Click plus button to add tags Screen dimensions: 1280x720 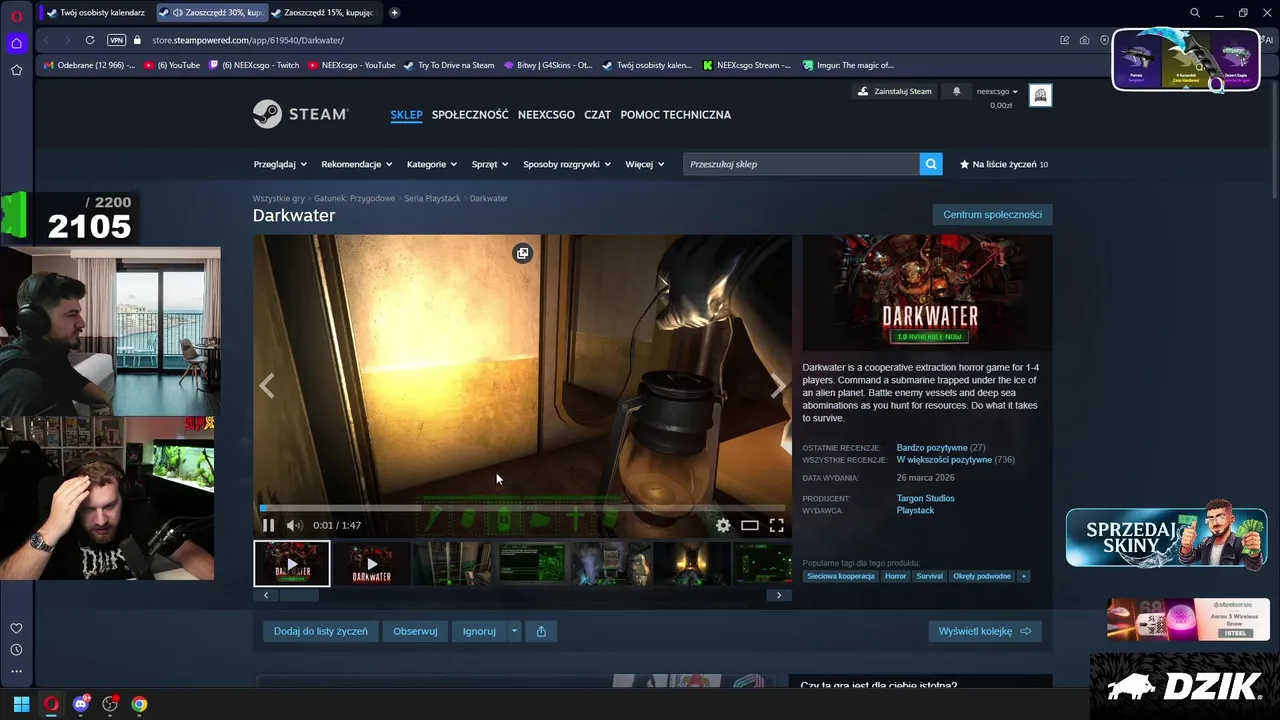click(1023, 576)
